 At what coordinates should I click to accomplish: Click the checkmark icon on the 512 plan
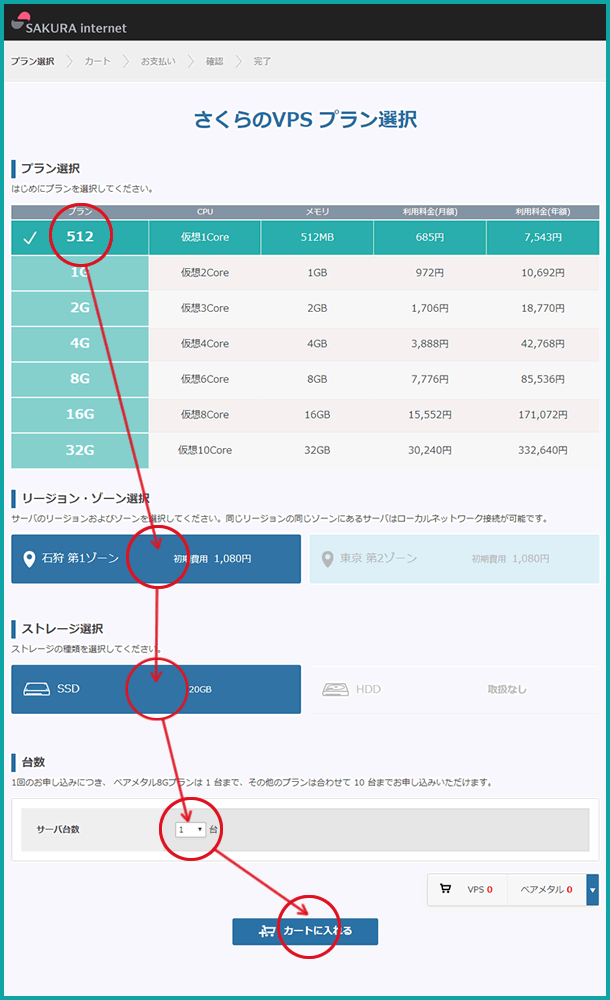pyautogui.click(x=30, y=238)
